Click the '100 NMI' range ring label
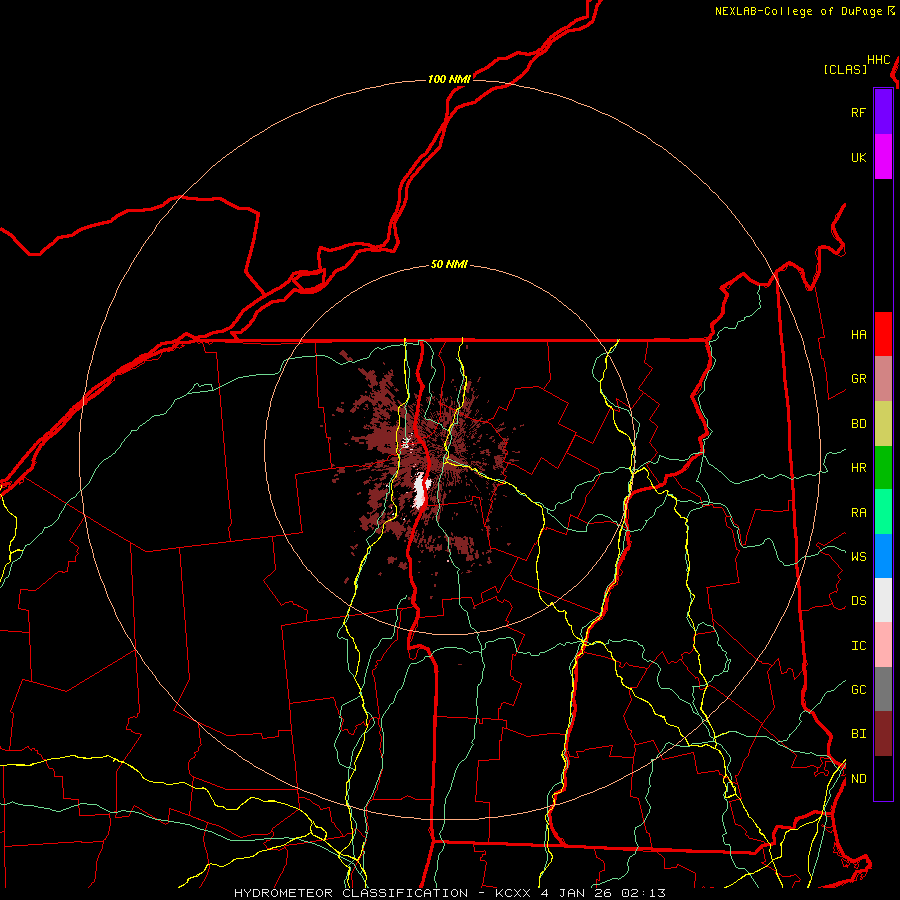The height and width of the screenshot is (900, 900). tap(449, 79)
